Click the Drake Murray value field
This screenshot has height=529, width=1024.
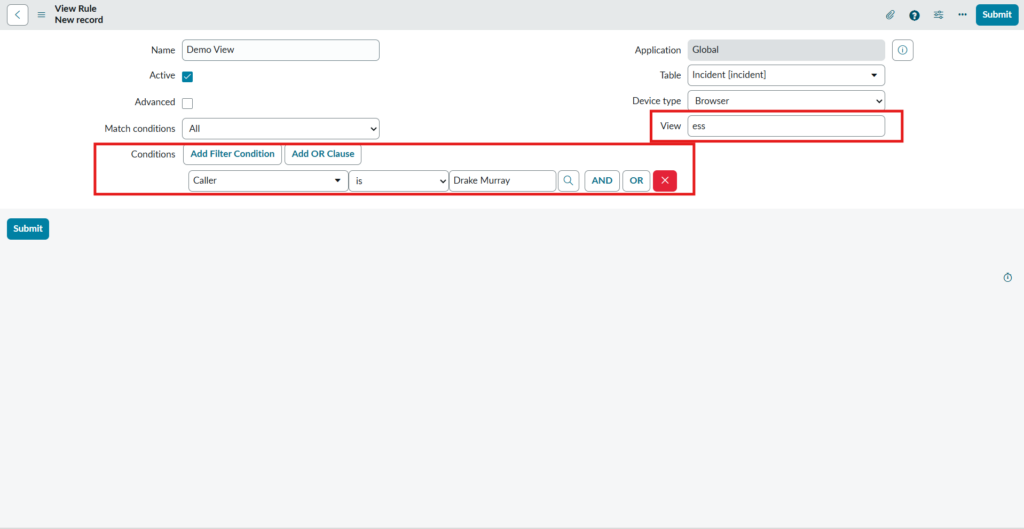pyautogui.click(x=503, y=181)
